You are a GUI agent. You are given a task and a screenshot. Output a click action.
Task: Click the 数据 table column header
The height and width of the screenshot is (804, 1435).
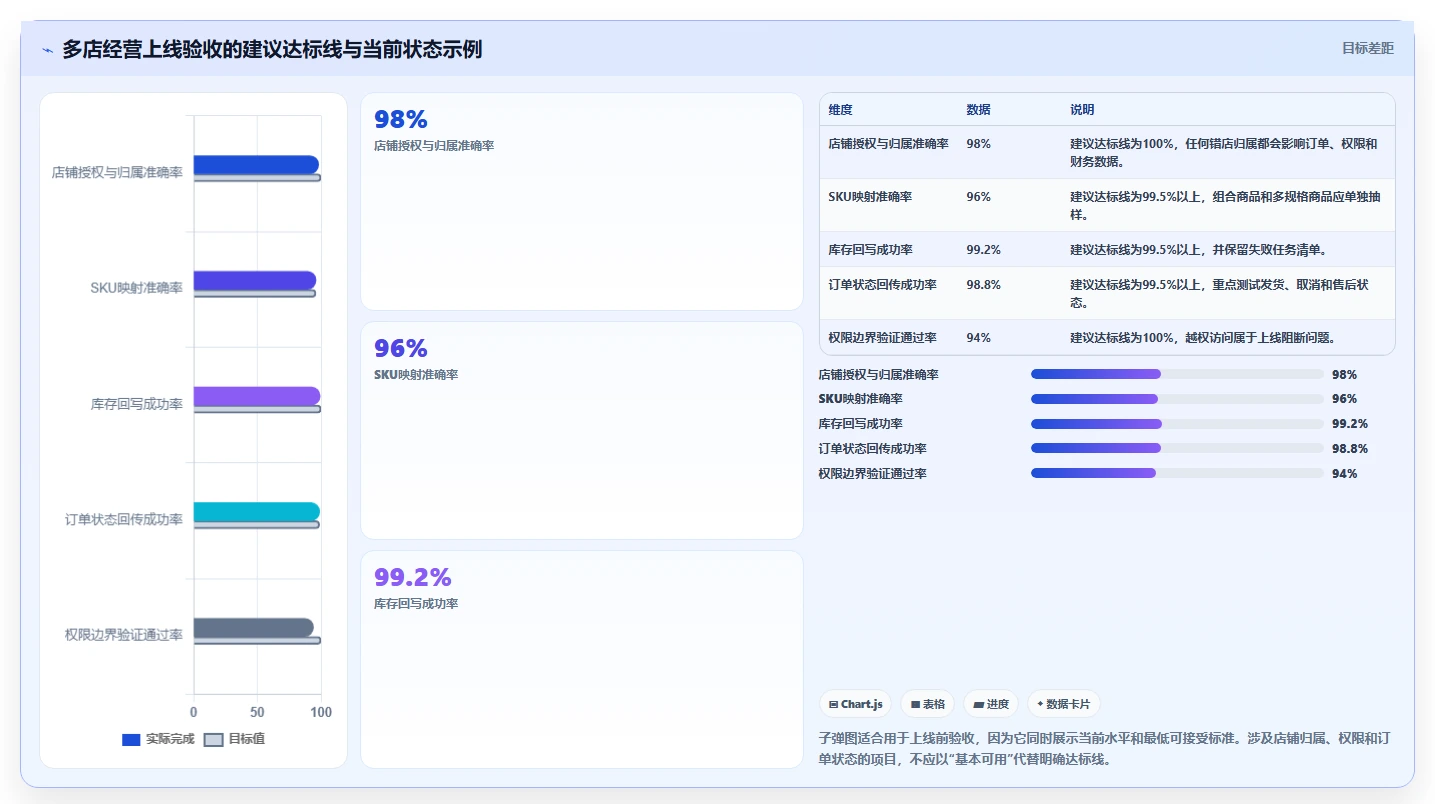[x=978, y=109]
